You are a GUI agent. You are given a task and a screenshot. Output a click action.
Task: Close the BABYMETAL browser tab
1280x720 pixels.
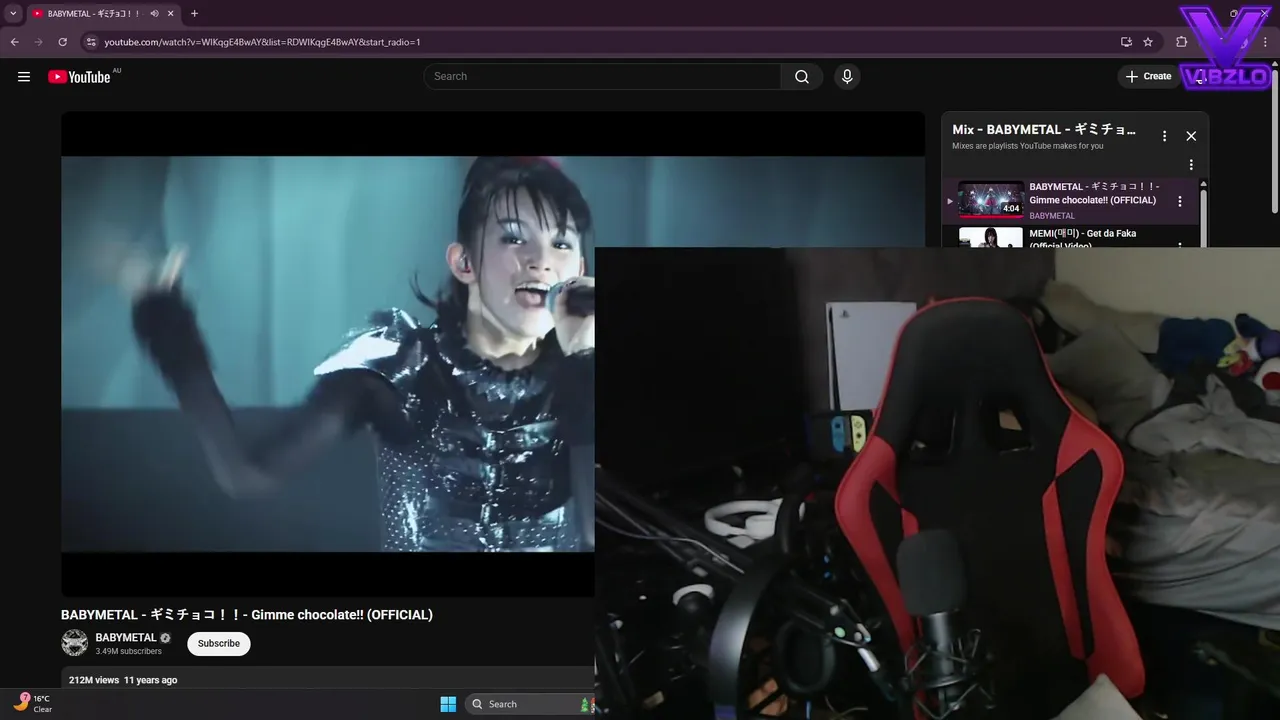[x=171, y=14]
